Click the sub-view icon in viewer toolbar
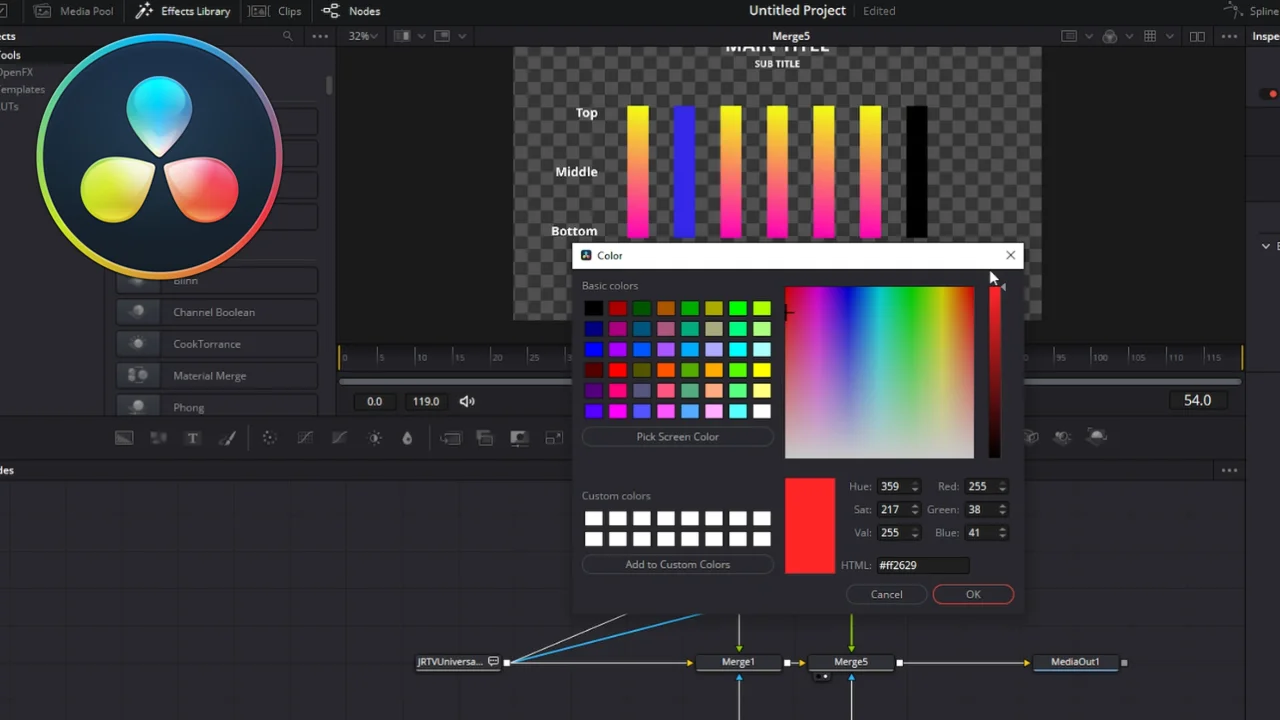This screenshot has width=1280, height=720. [442, 36]
